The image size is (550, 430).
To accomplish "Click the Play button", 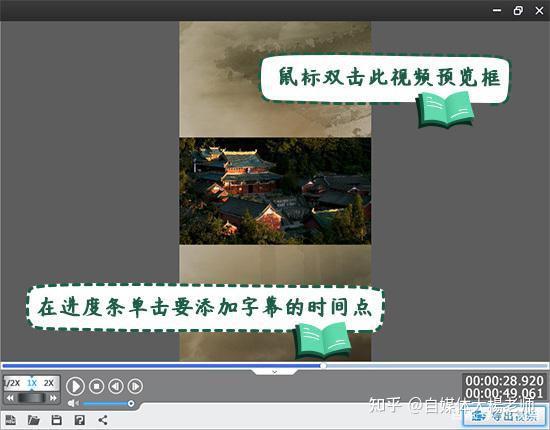I will click(75, 386).
